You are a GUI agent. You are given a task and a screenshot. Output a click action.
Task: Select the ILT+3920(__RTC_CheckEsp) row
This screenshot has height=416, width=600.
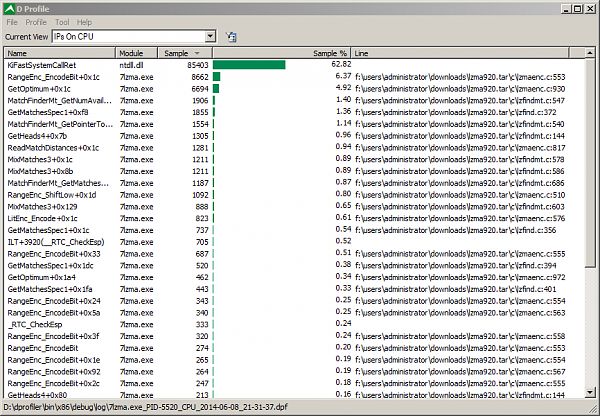[295, 242]
